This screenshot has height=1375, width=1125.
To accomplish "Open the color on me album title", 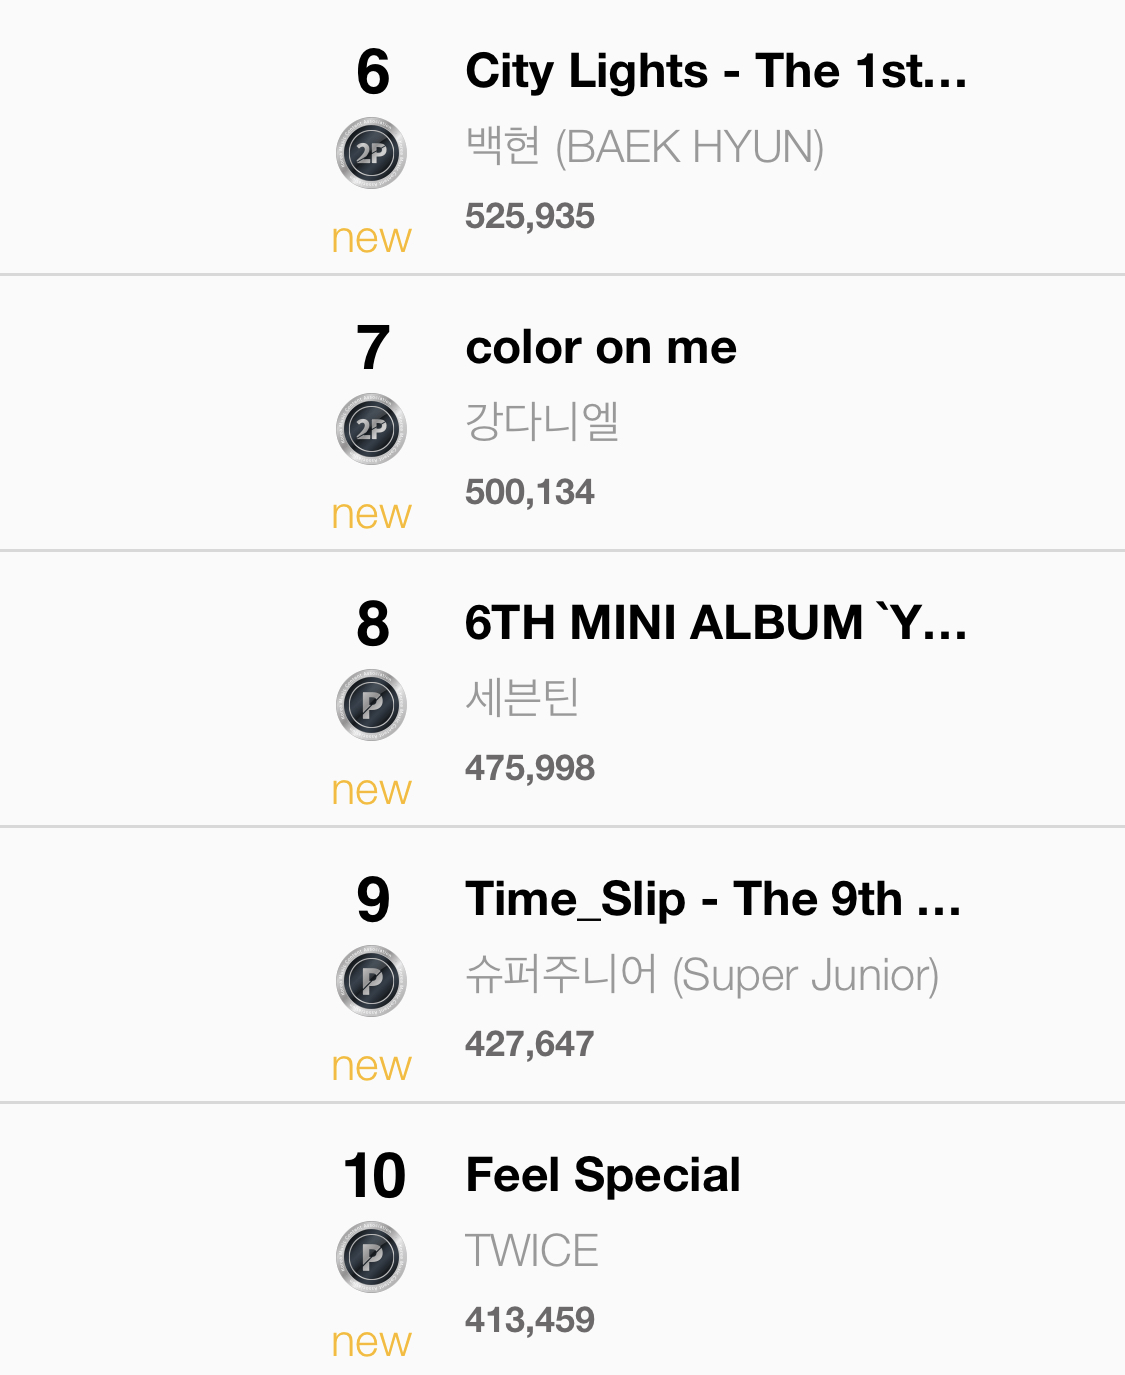I will point(601,348).
